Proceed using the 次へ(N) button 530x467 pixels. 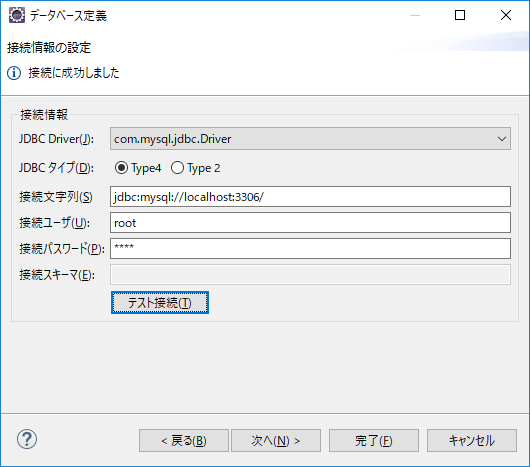tap(276, 441)
